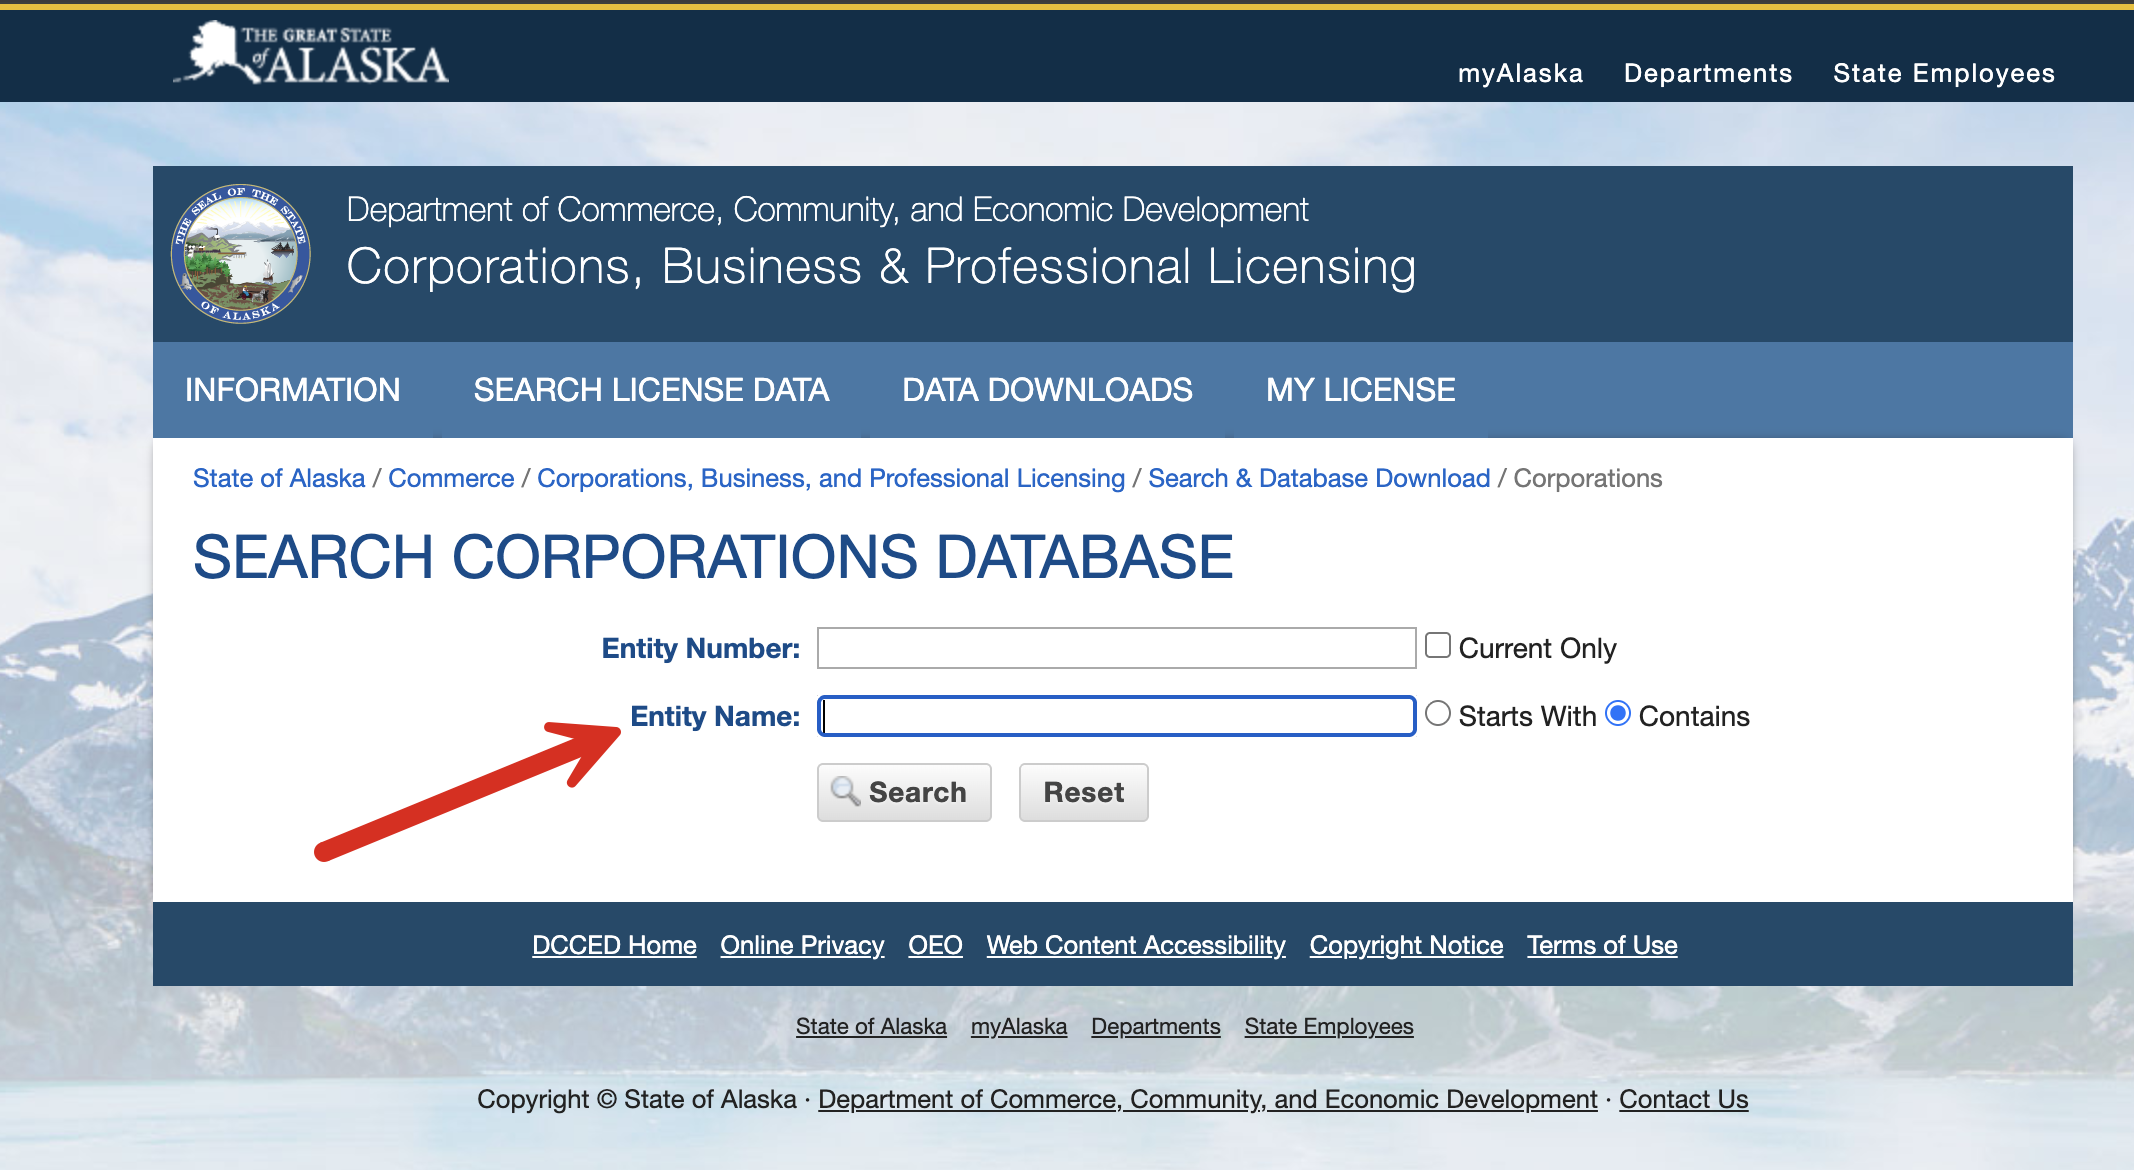
Task: Open Search & Database Download breadcrumb
Action: click(x=1319, y=478)
